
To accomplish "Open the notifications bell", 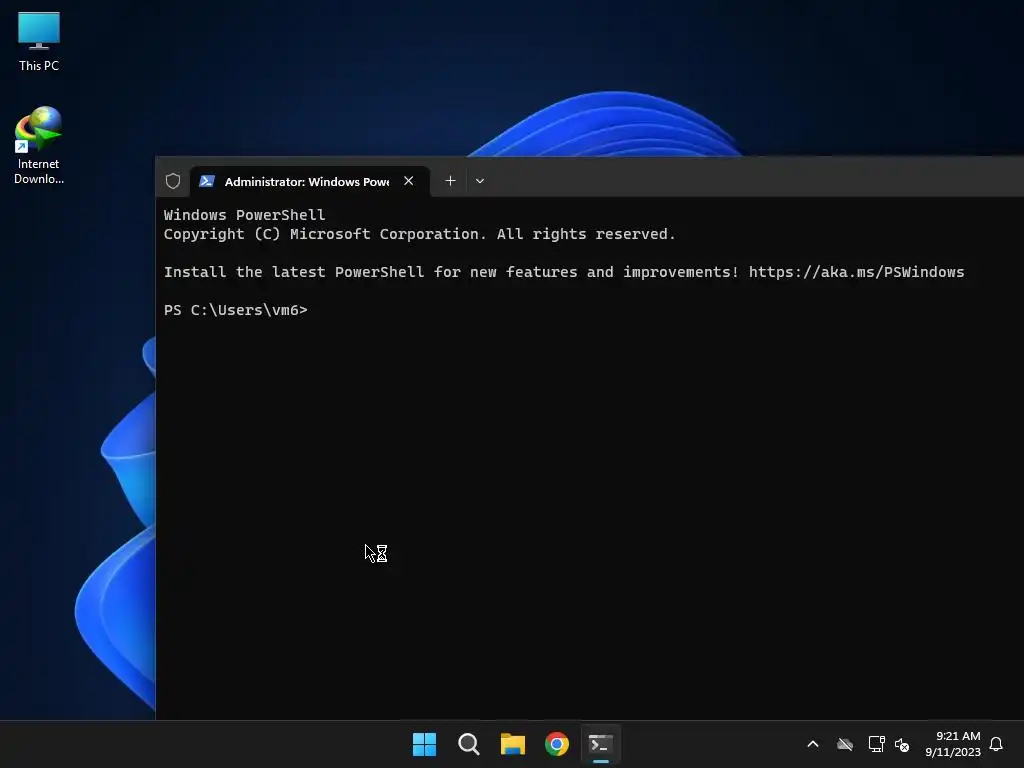I will click(x=996, y=744).
